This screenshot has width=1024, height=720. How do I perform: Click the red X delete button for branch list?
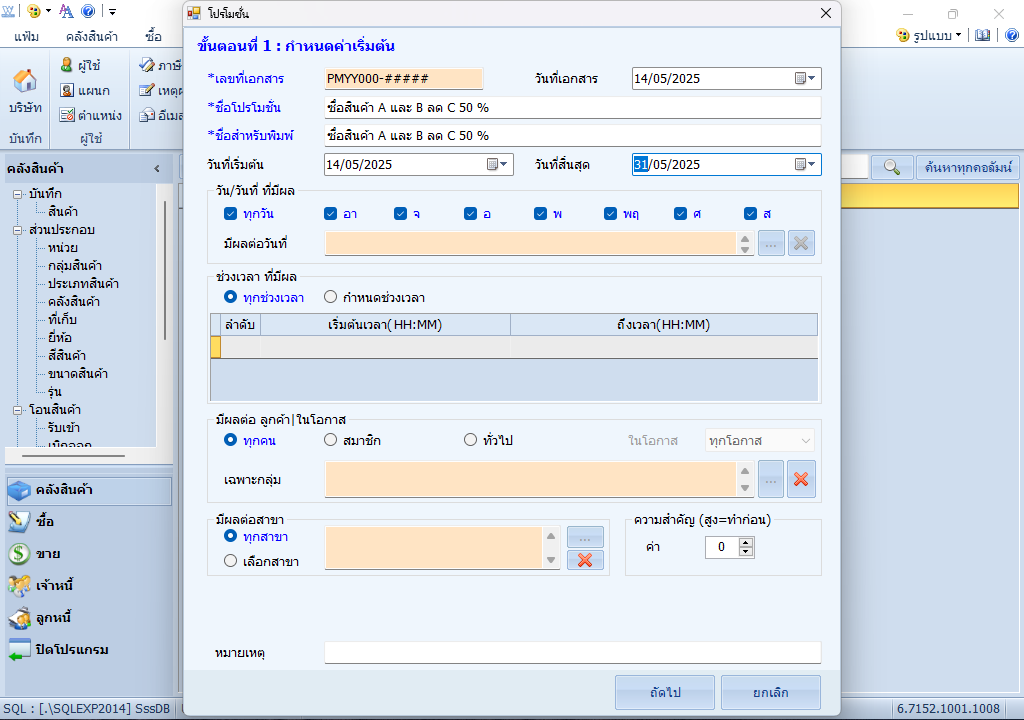pos(585,560)
